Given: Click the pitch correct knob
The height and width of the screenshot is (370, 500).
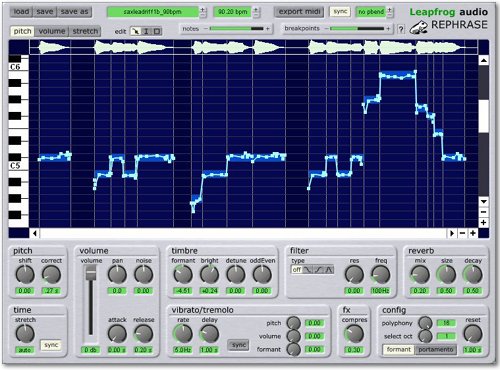Looking at the screenshot, I should pyautogui.click(x=51, y=275).
